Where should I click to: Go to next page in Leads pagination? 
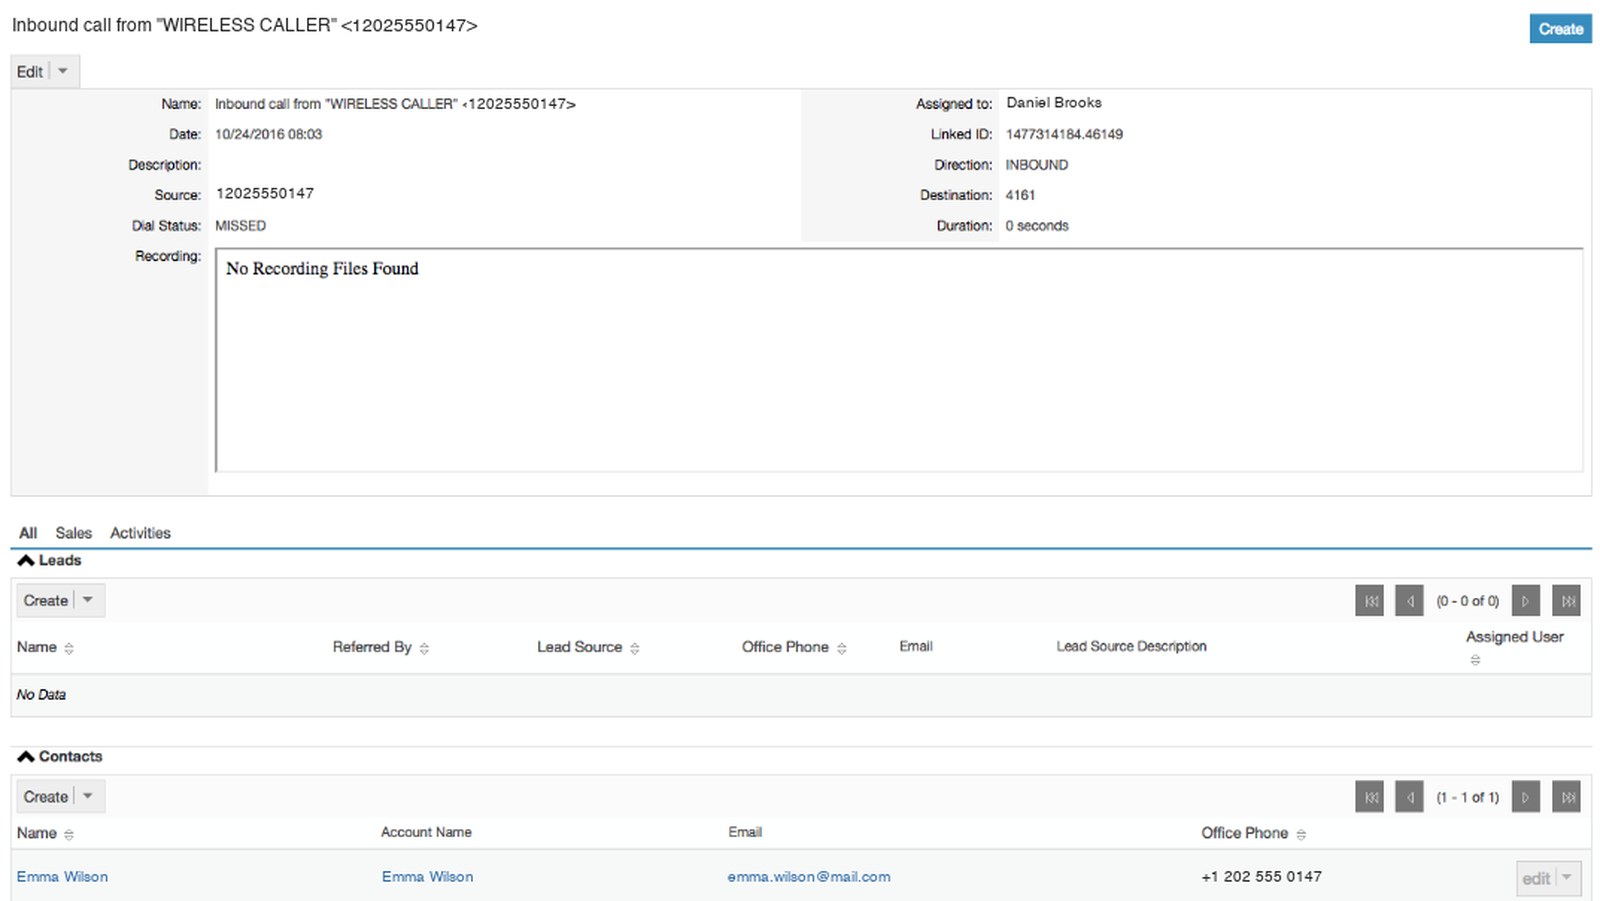[1526, 601]
